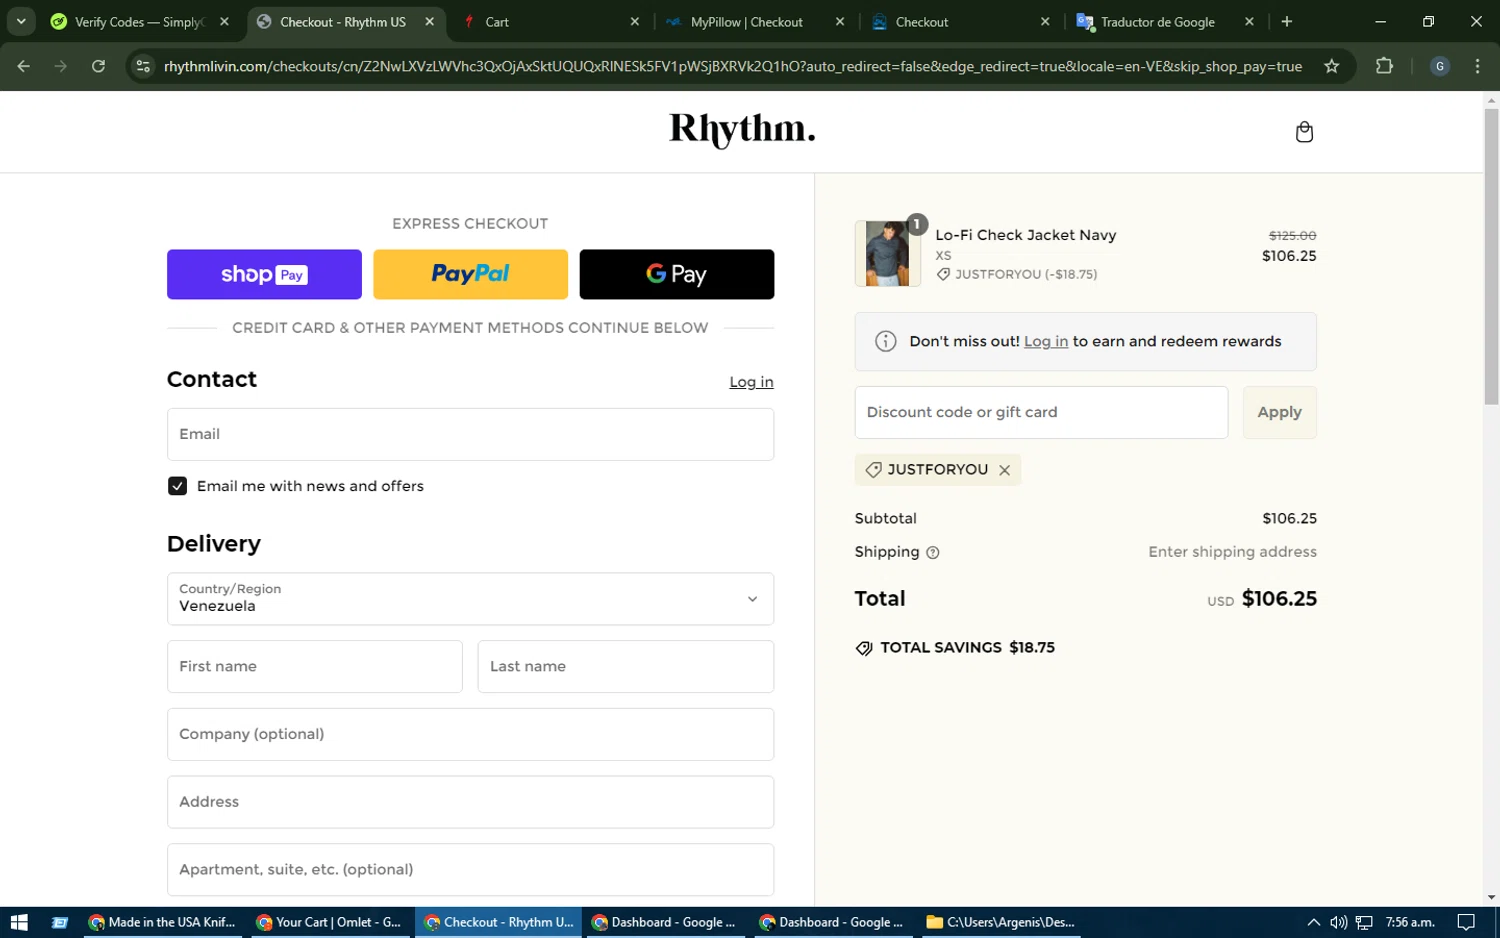Focus the First name field
This screenshot has width=1500, height=938.
click(x=314, y=666)
